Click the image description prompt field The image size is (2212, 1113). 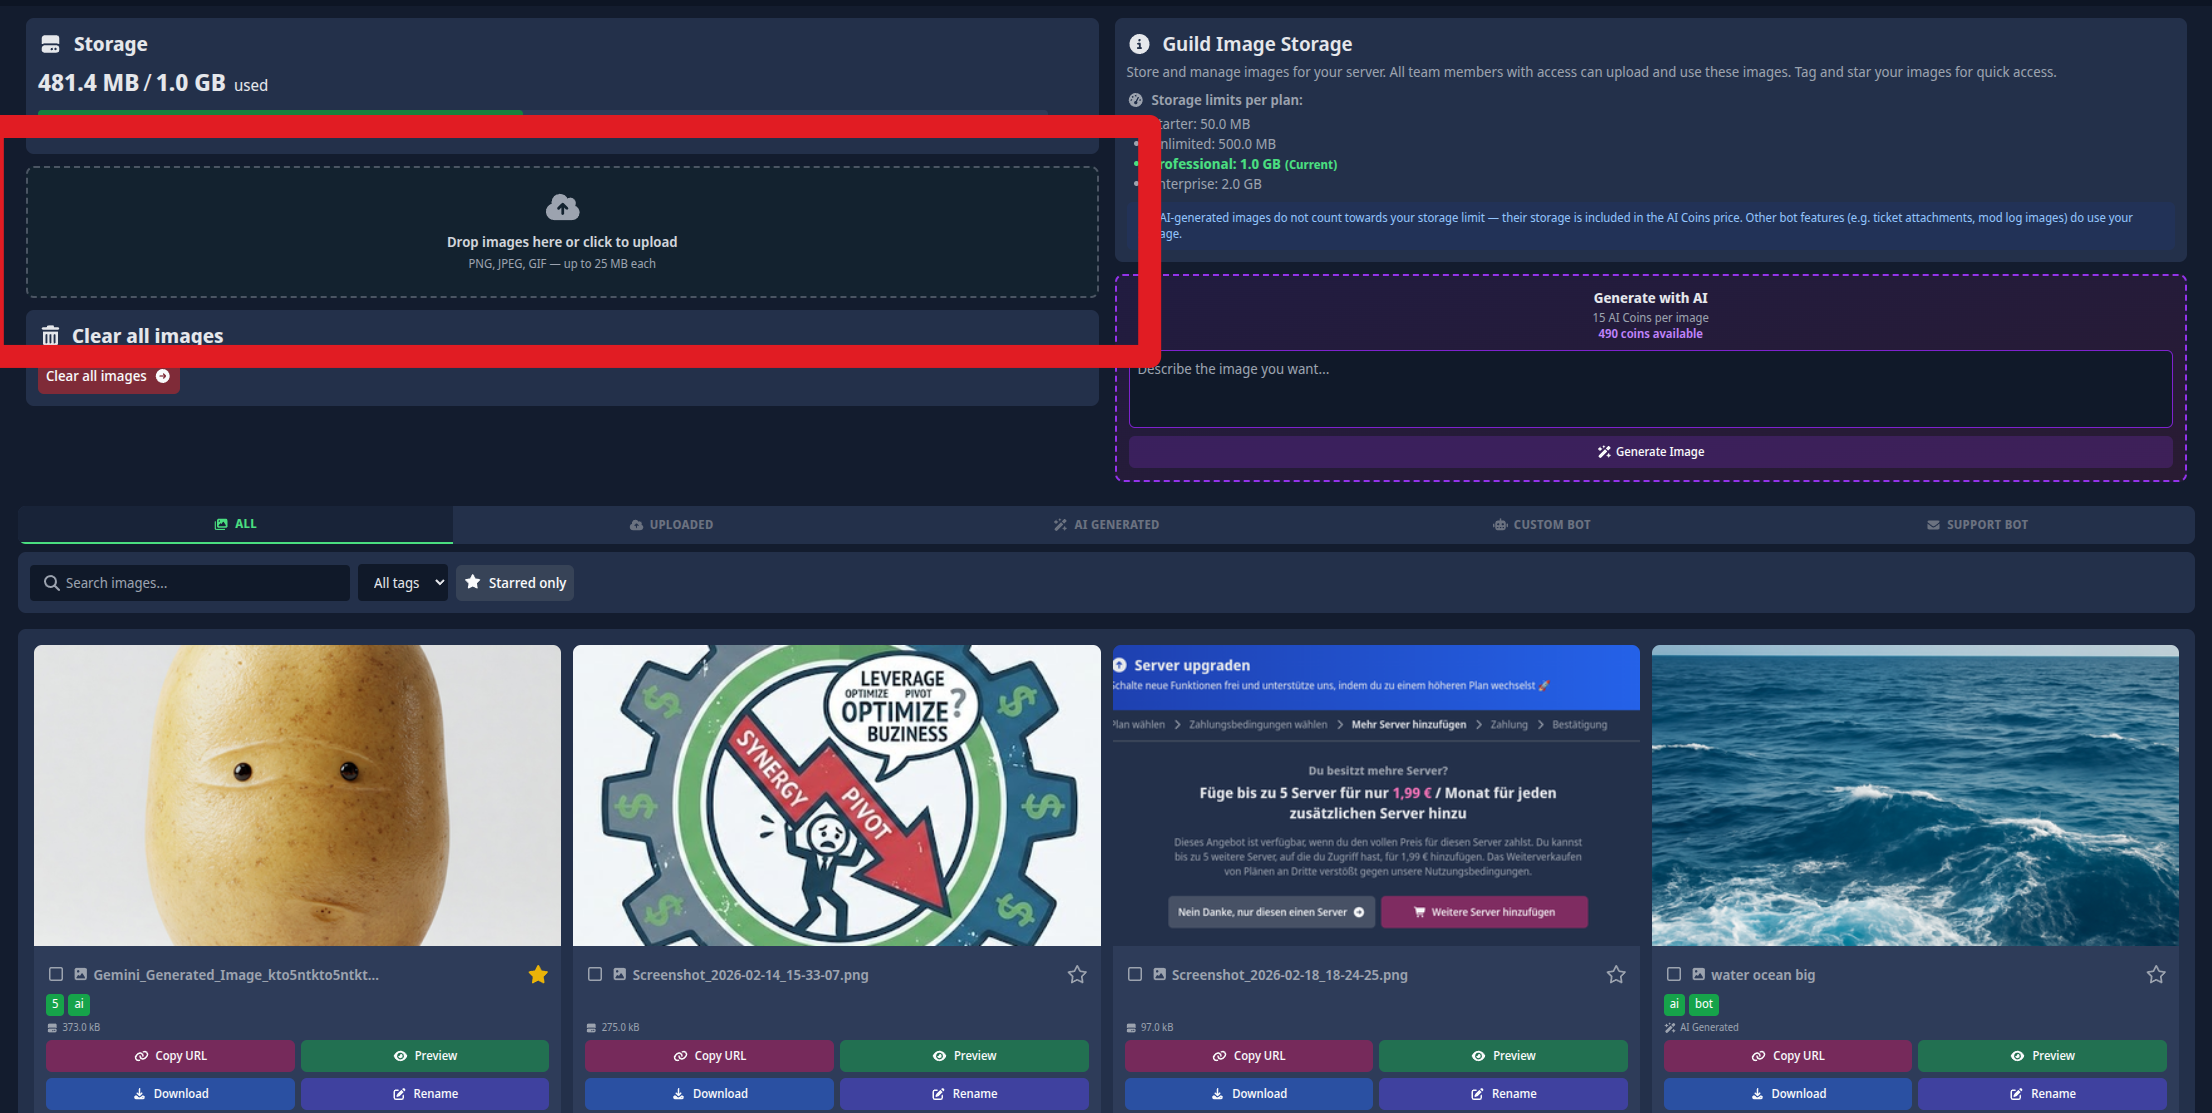coord(1650,389)
